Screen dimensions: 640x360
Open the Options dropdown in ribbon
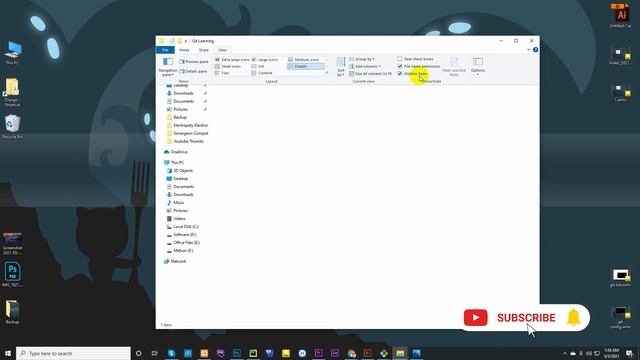(x=478, y=67)
